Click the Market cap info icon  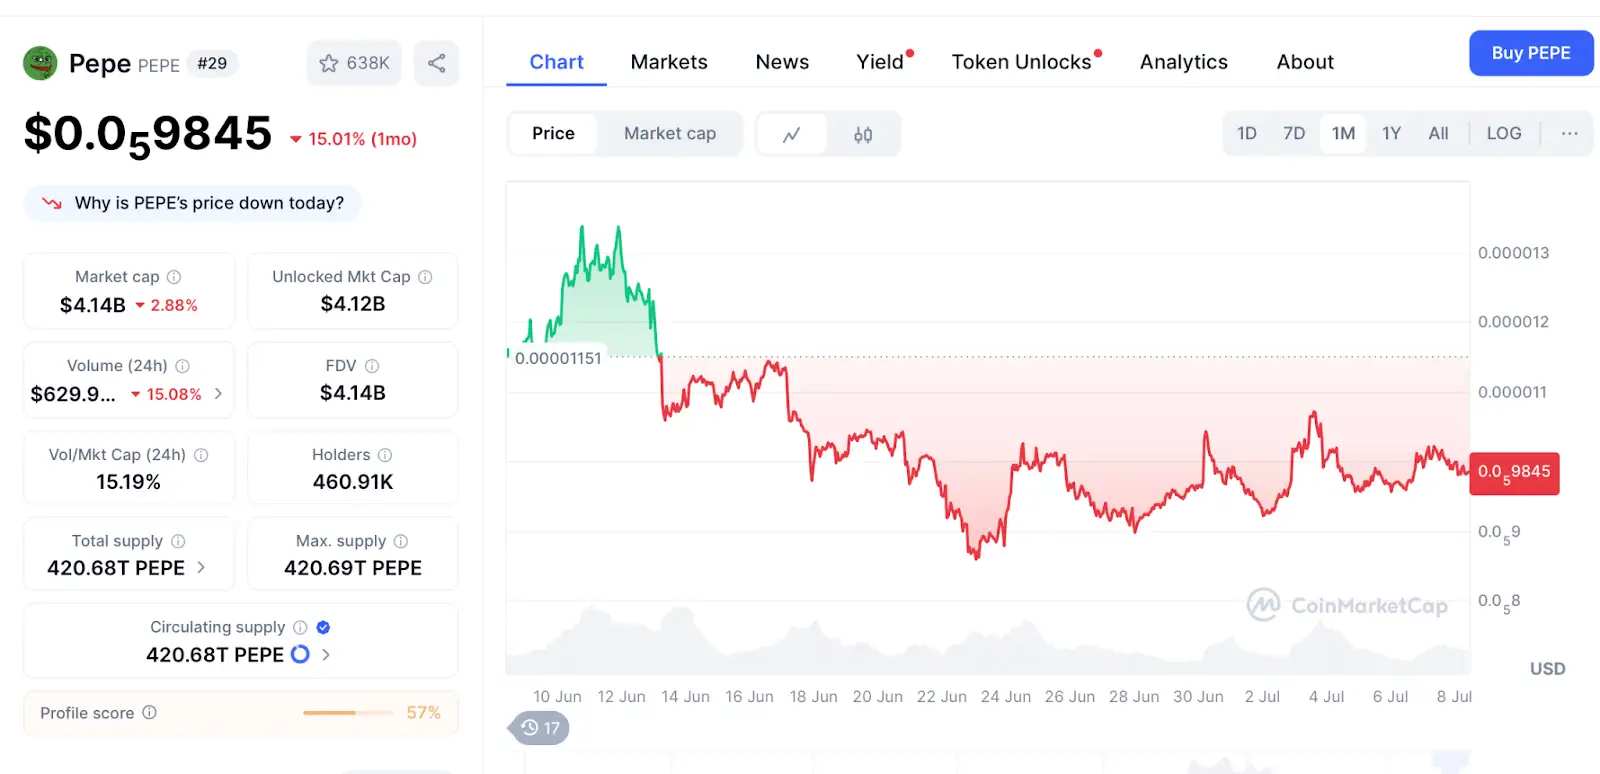tap(174, 277)
